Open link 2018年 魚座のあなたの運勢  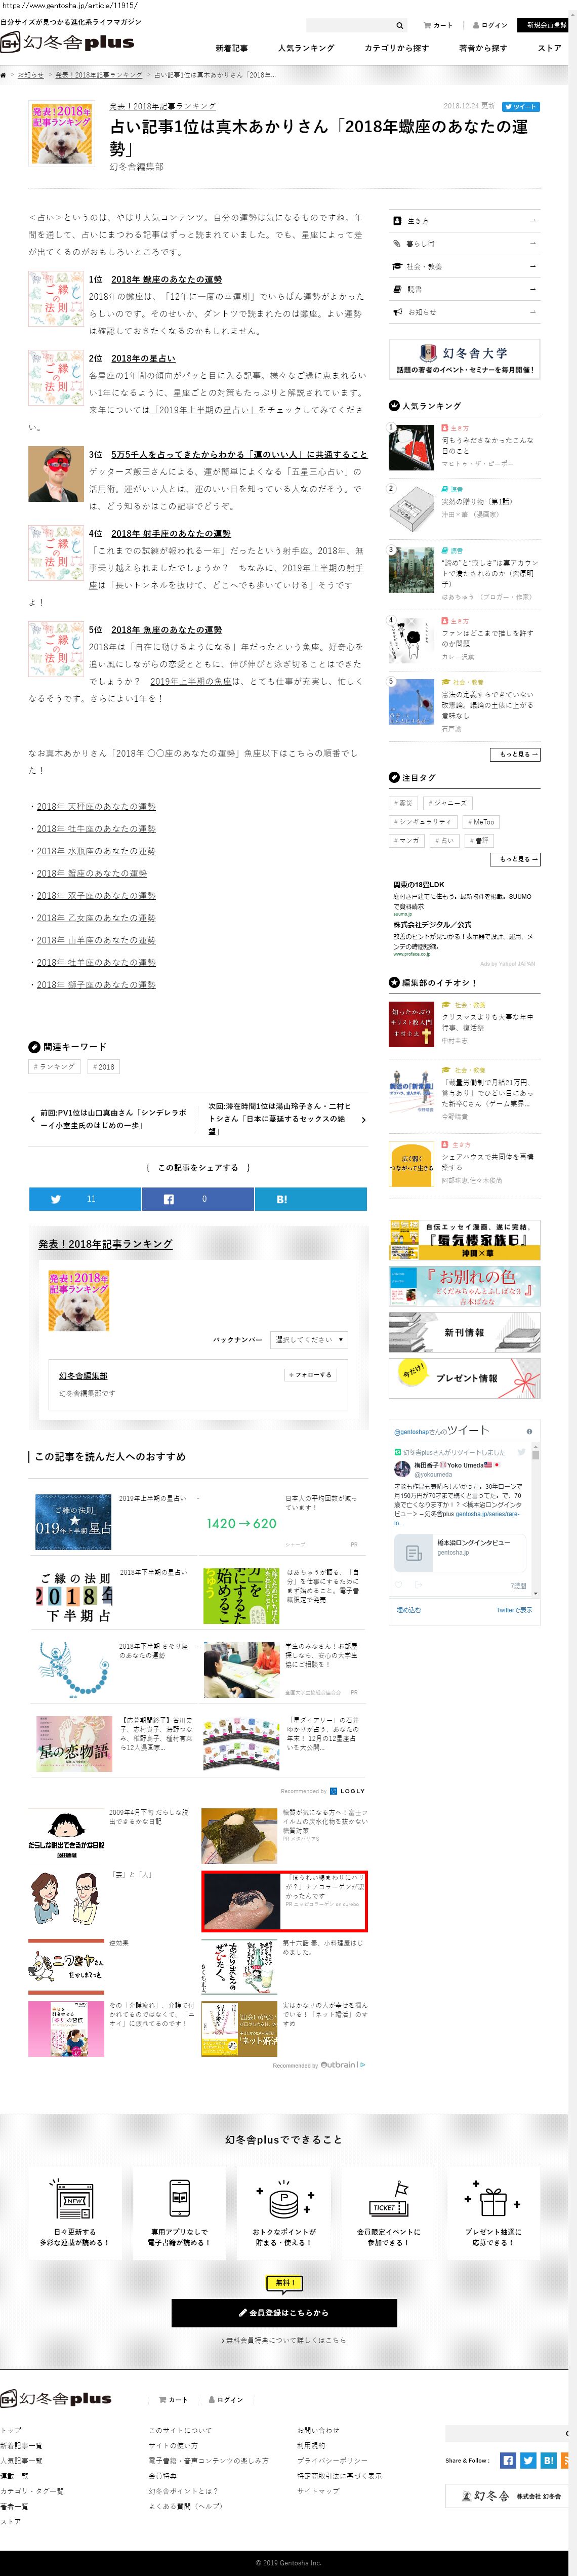[166, 630]
